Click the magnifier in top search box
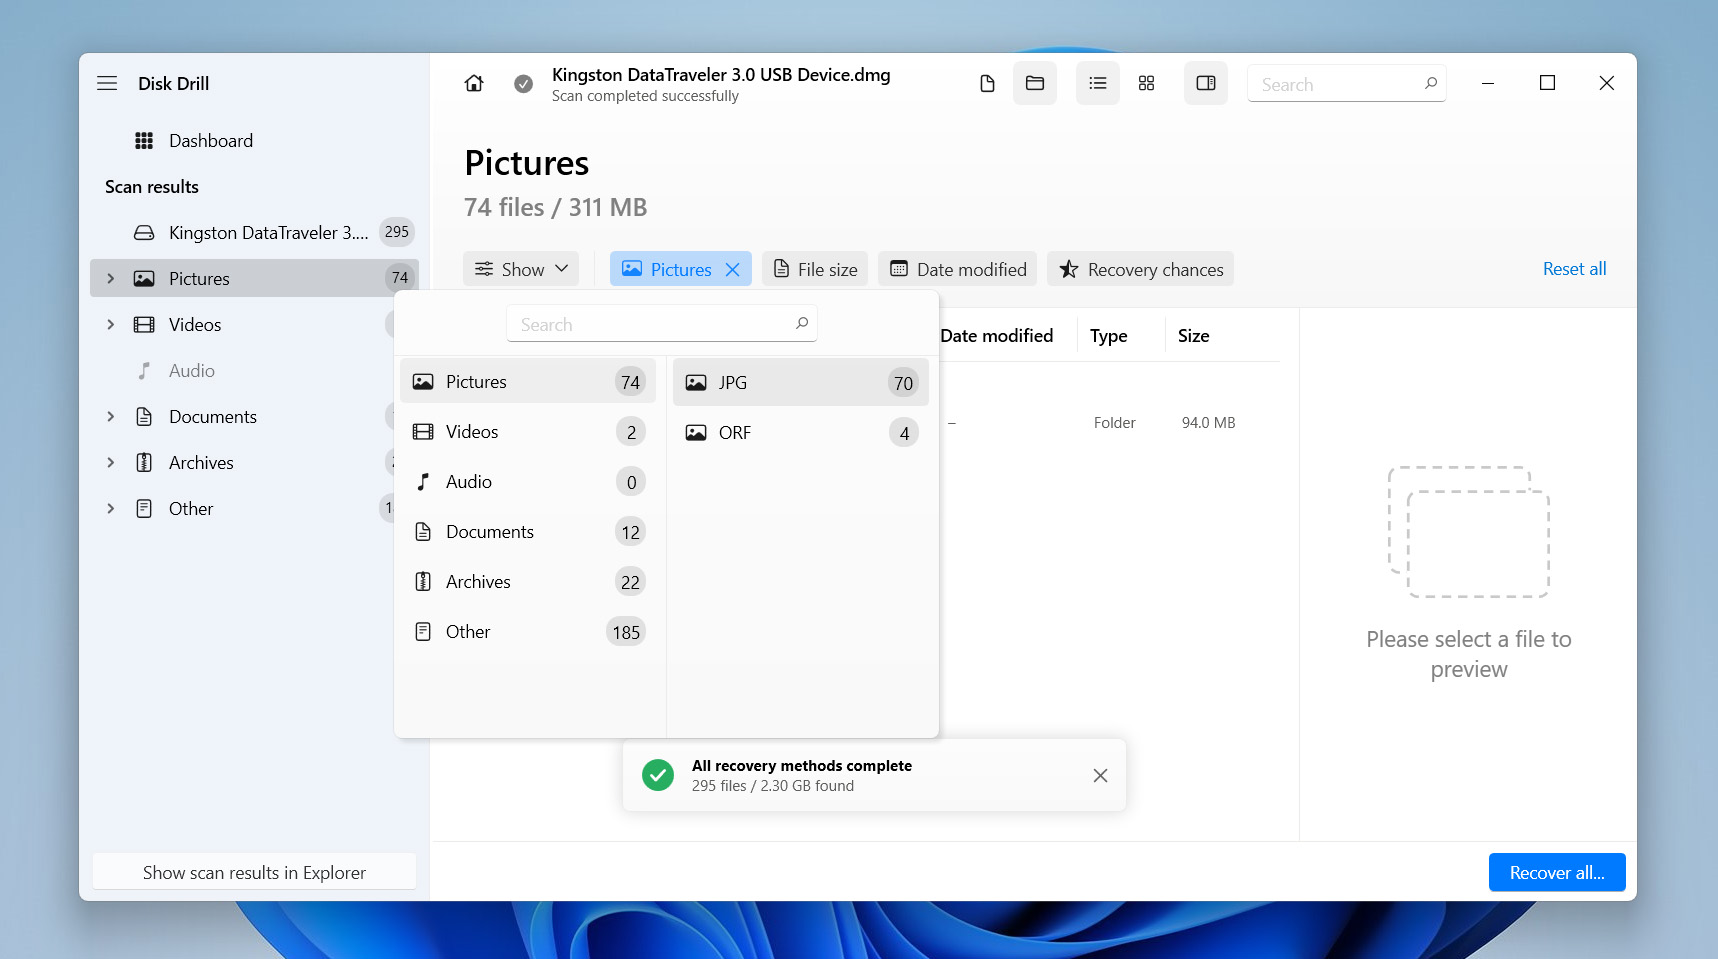 (x=1431, y=83)
